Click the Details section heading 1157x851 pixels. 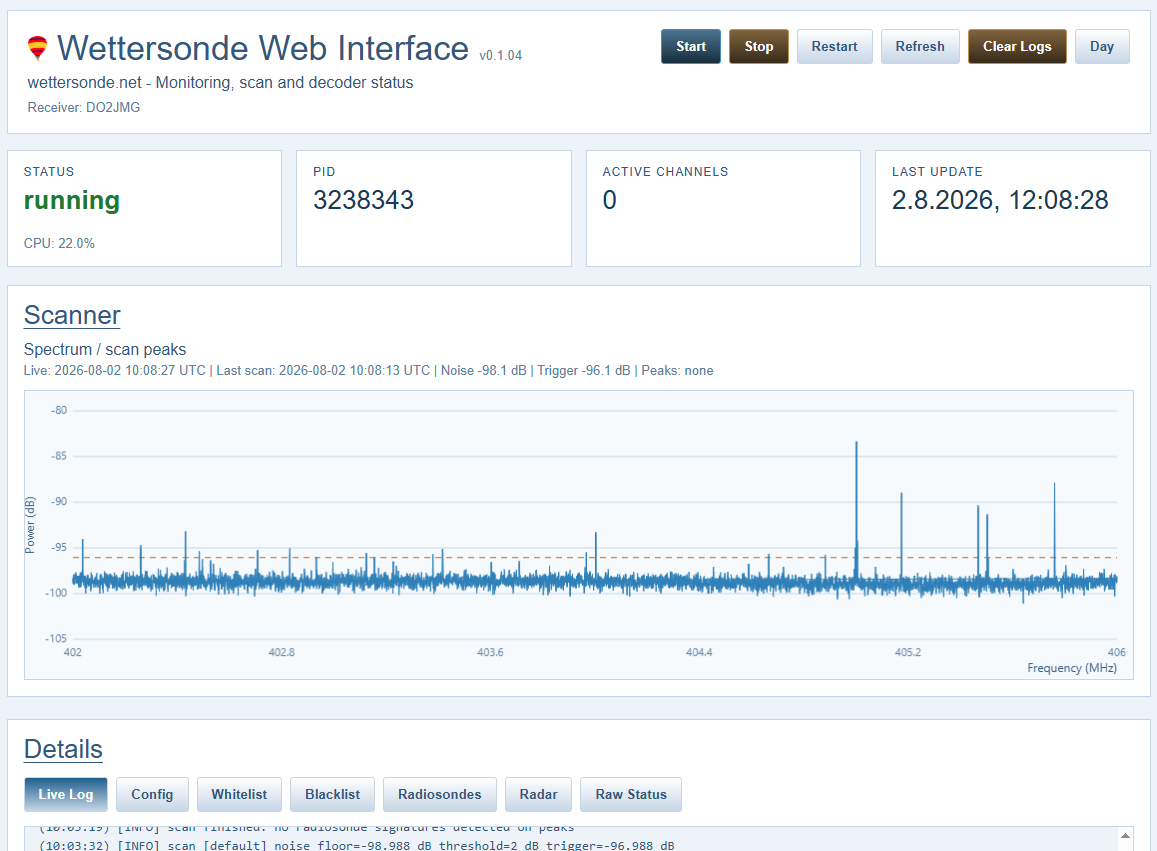(63, 749)
